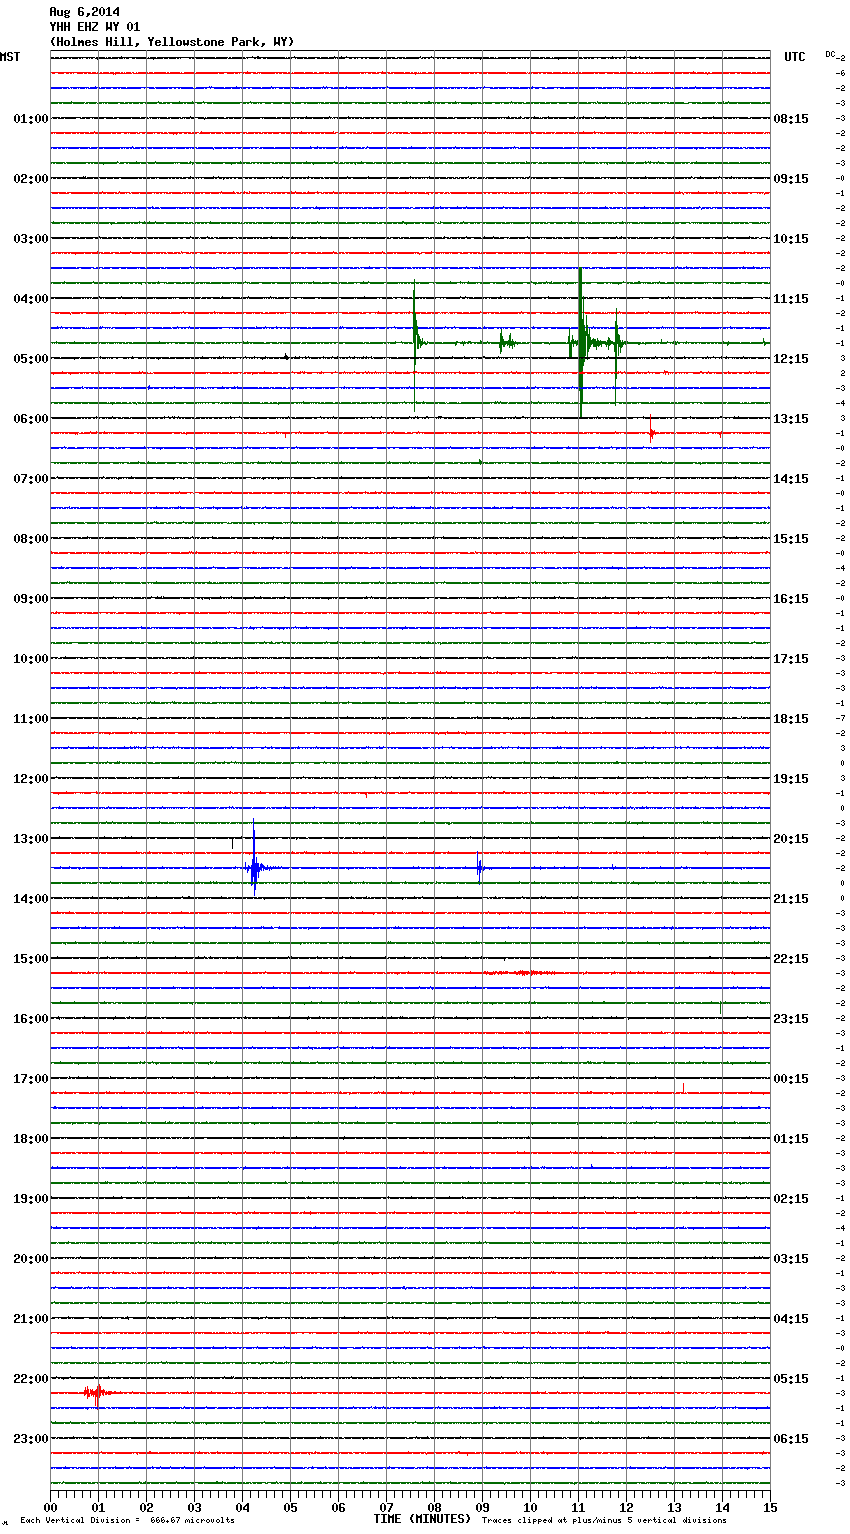Click the "11:15" UTC time label
This screenshot has width=850, height=1534.
(791, 299)
